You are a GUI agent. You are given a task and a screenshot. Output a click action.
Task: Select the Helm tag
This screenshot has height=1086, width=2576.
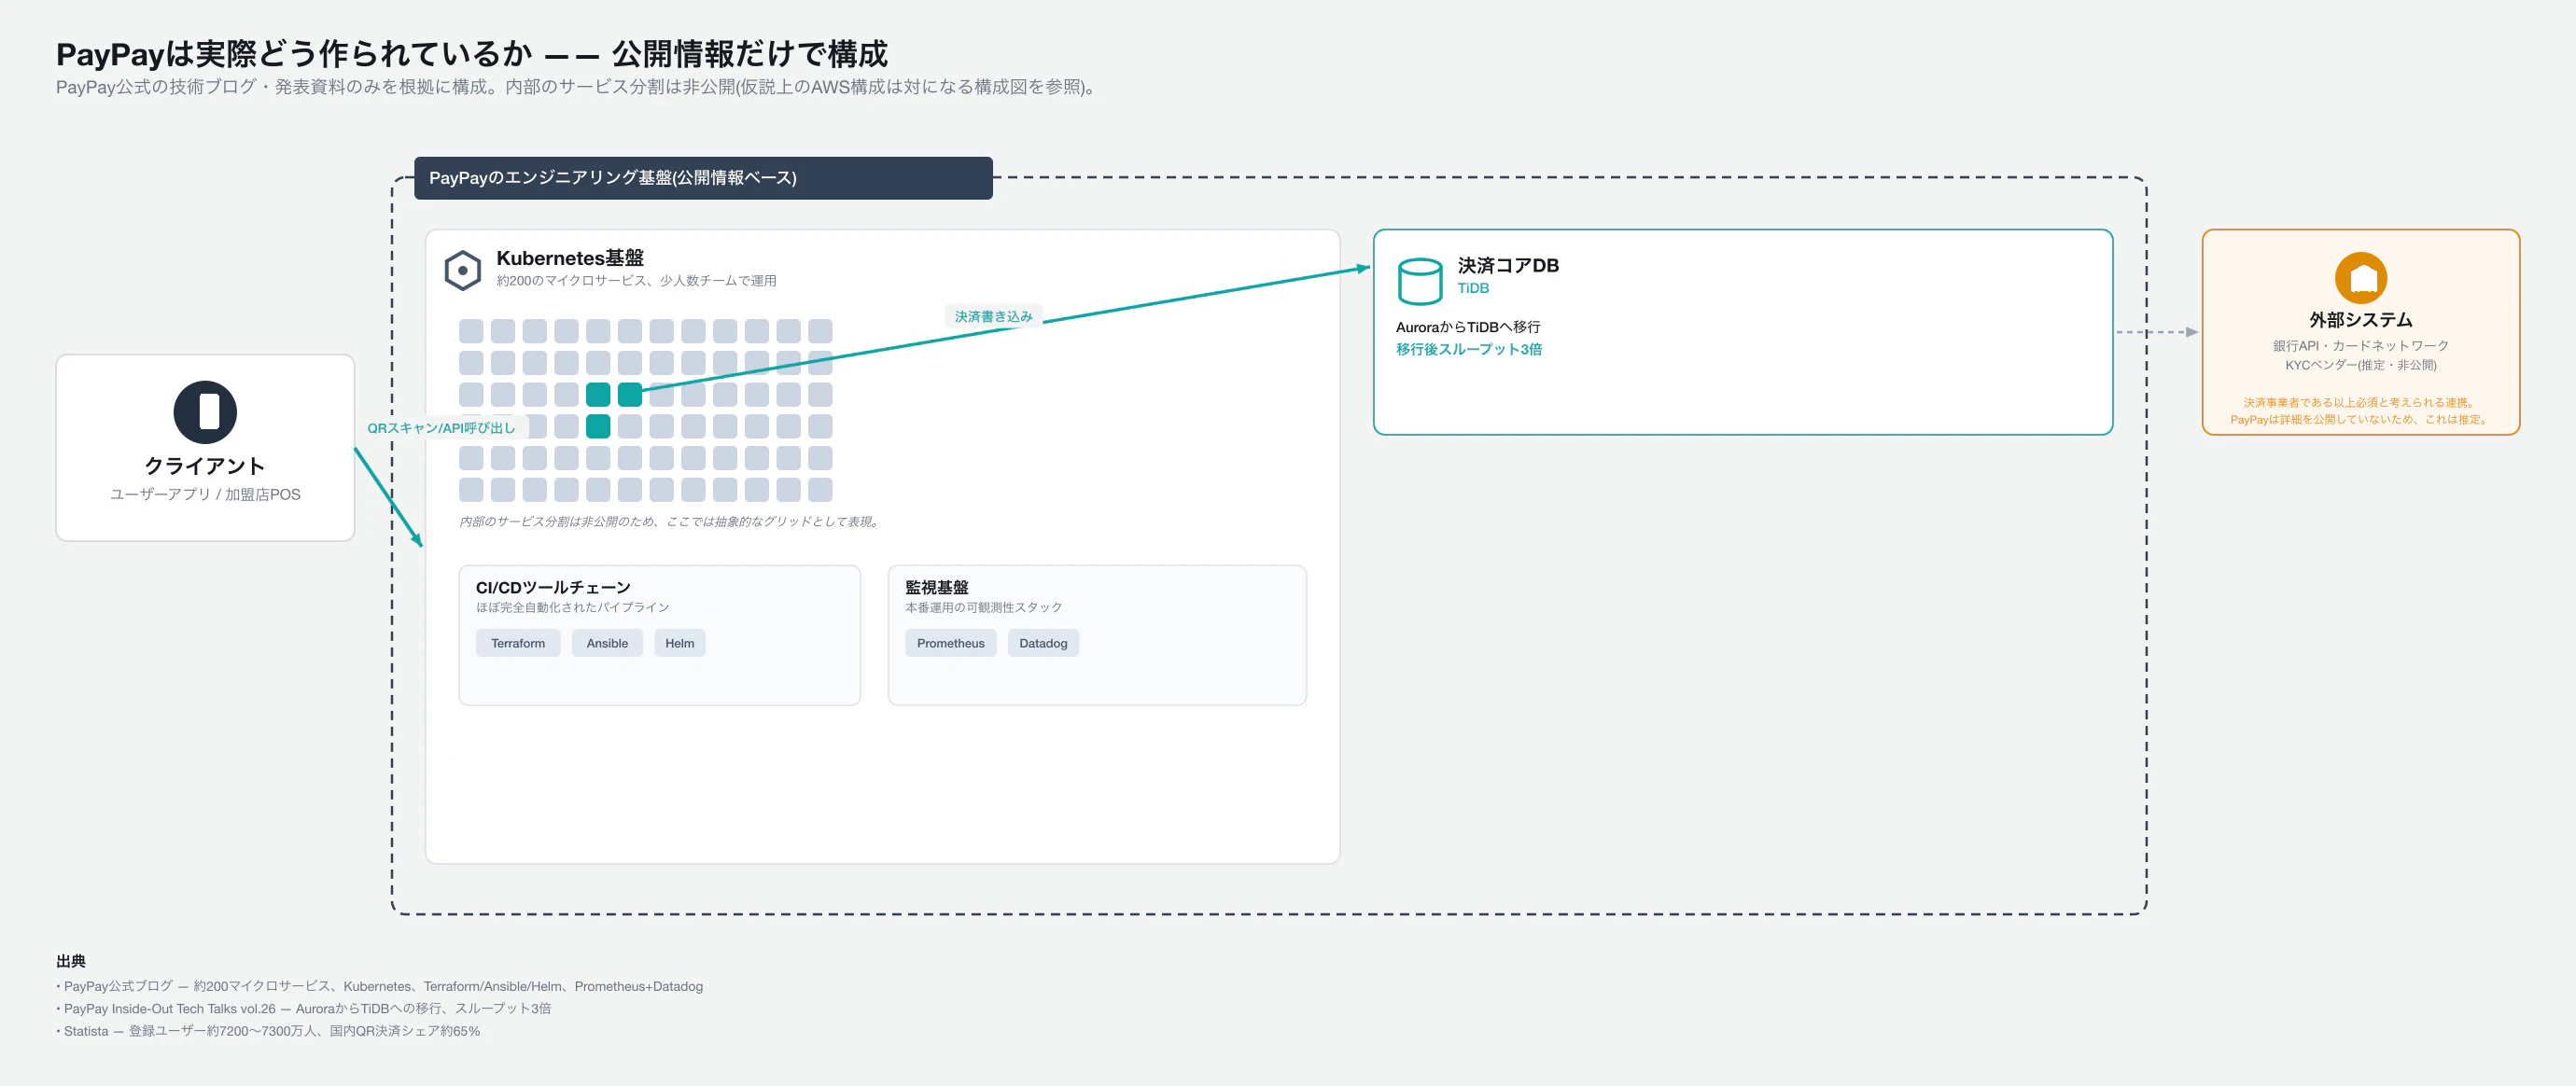pos(680,643)
